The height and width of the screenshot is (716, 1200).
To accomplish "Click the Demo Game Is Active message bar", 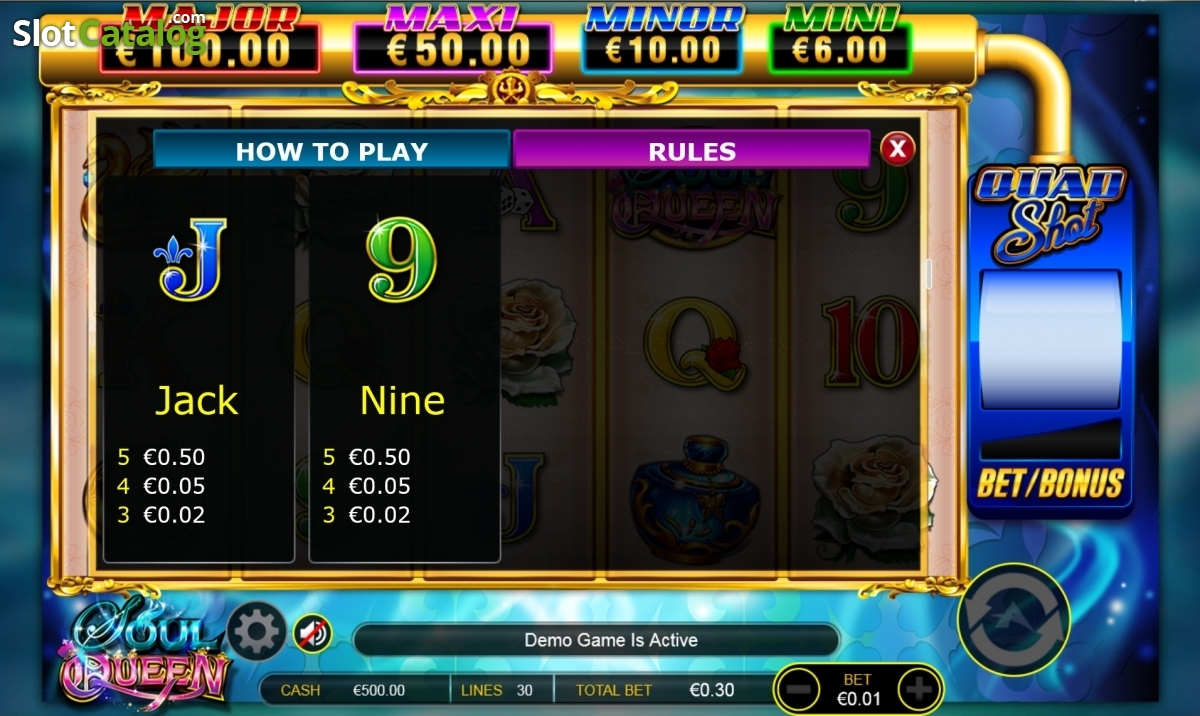I will (597, 640).
